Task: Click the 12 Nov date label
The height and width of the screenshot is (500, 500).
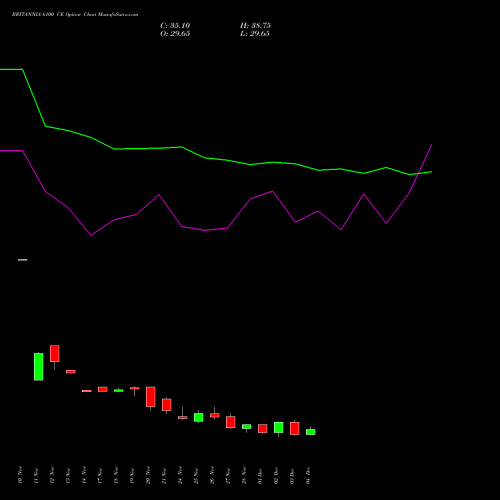Action: click(x=52, y=475)
